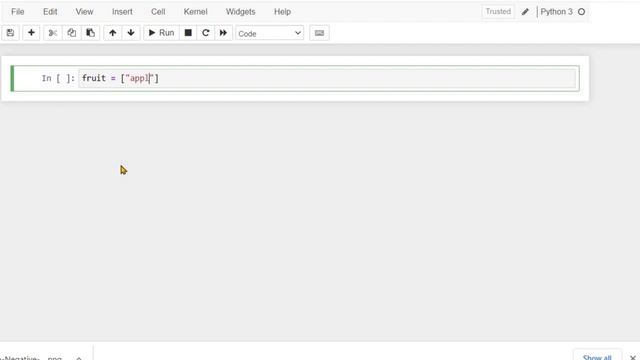Move selected cell down arrow

coord(131,33)
